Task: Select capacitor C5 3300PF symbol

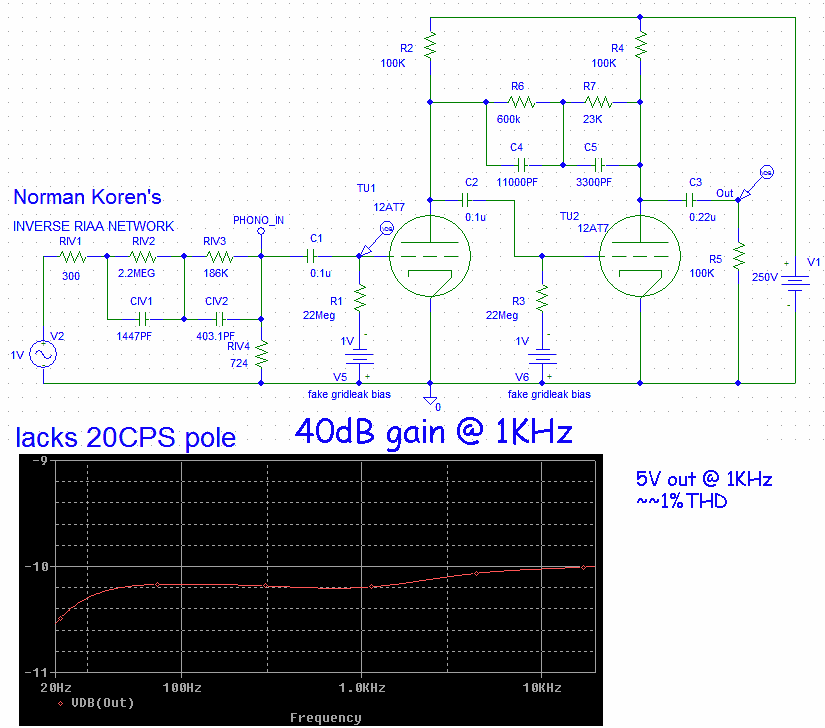Action: [598, 166]
